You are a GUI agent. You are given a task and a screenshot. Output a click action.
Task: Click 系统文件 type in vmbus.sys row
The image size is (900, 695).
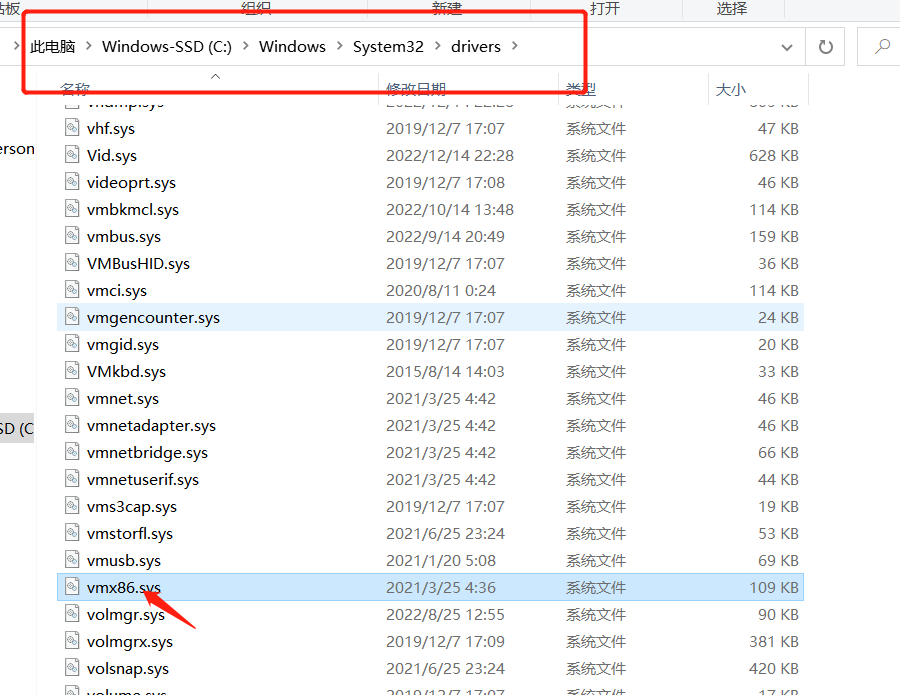click(x=596, y=237)
